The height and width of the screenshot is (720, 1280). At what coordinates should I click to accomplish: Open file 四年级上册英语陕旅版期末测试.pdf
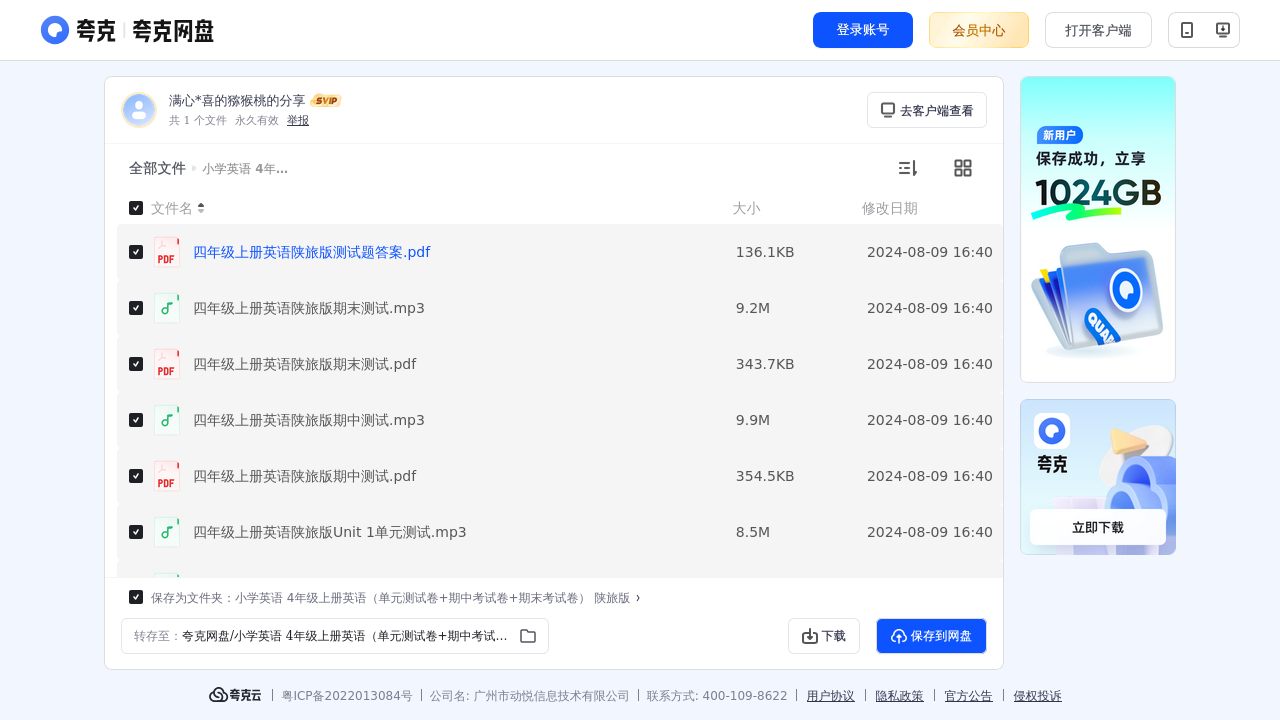click(305, 364)
